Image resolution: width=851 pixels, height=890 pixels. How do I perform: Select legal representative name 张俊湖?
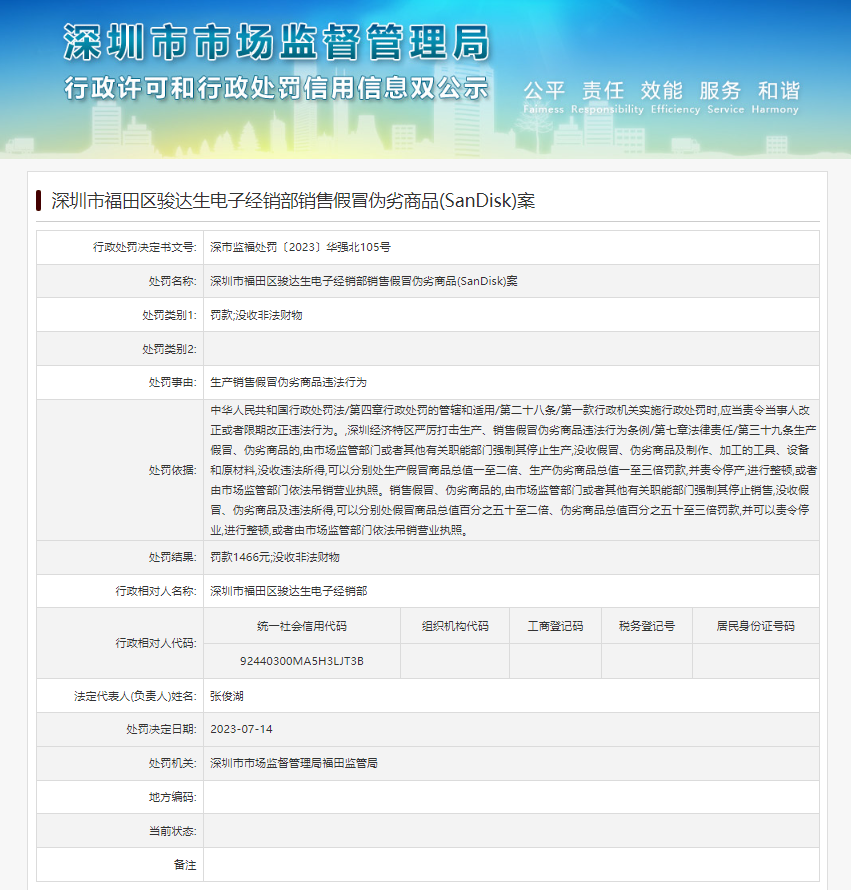point(227,696)
